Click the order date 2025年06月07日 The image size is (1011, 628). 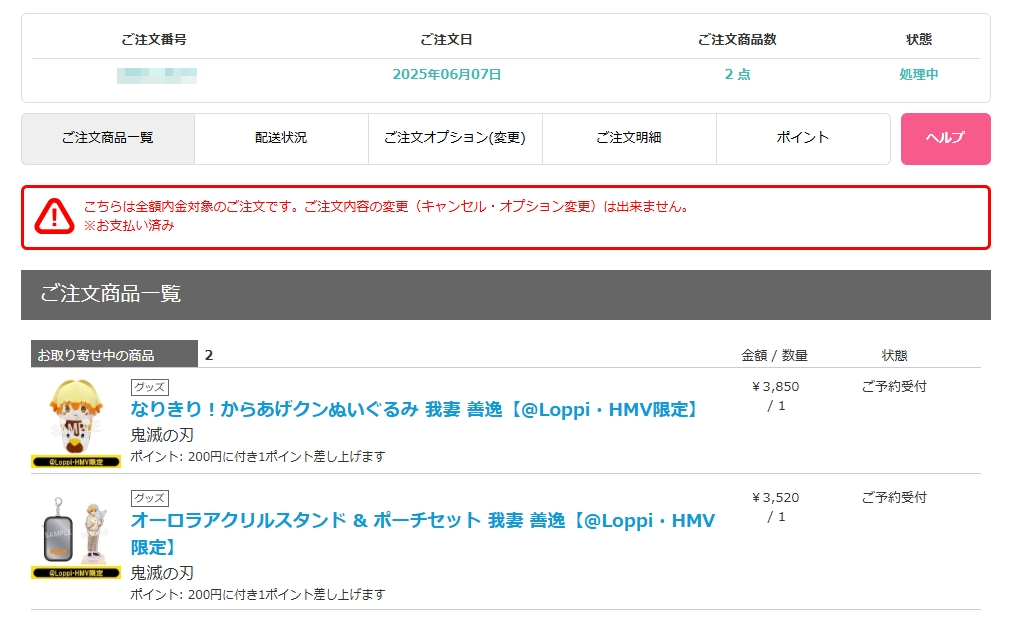(447, 75)
